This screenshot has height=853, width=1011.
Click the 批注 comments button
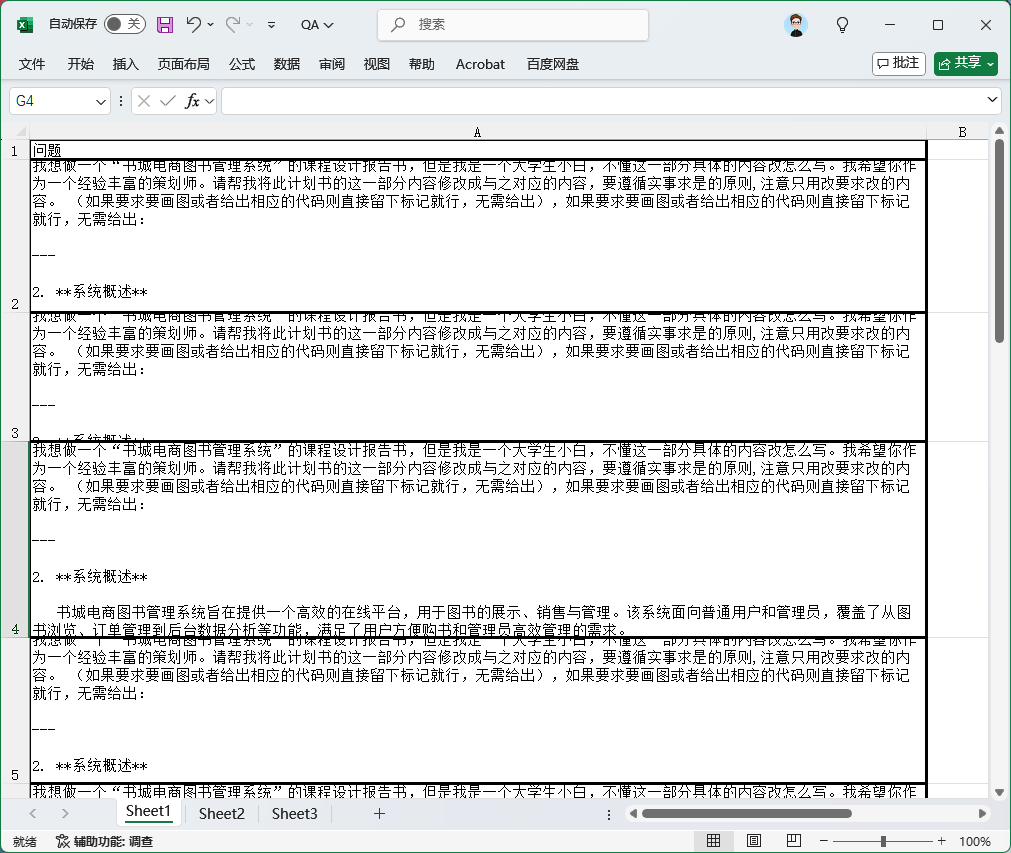coord(899,63)
